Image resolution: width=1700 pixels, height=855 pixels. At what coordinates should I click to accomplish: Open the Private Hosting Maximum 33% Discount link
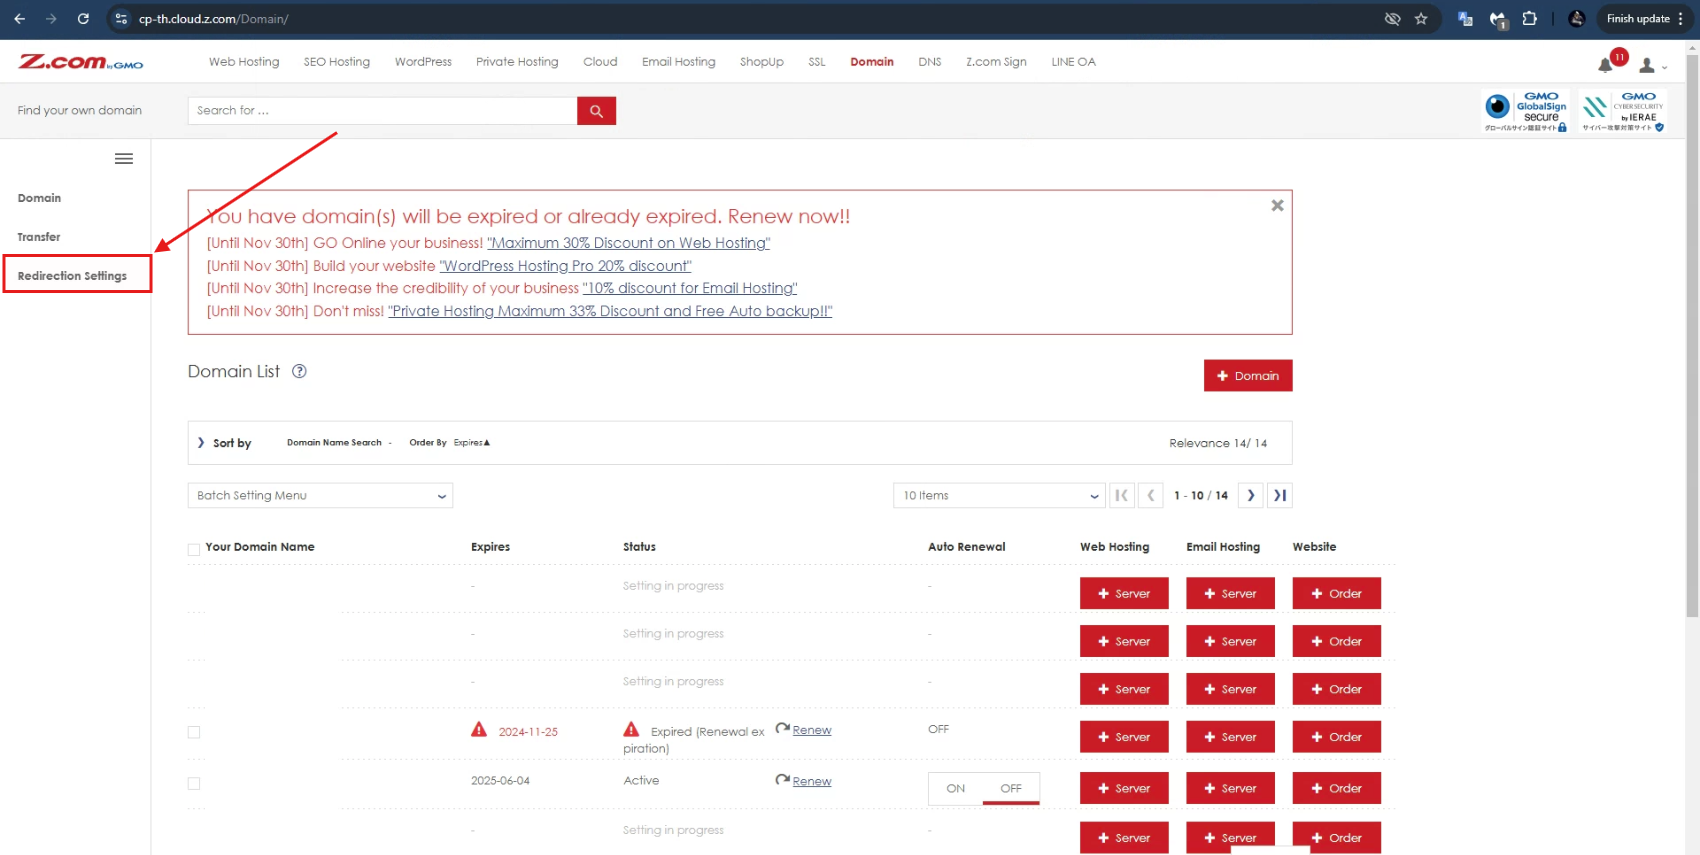point(610,311)
